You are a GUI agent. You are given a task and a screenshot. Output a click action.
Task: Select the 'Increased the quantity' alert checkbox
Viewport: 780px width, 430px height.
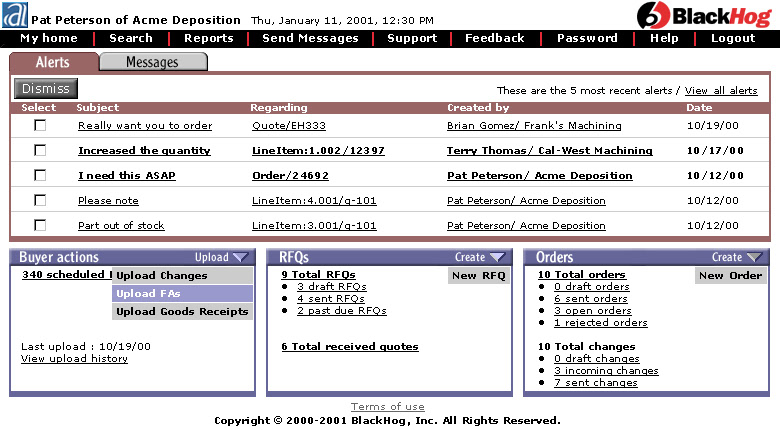[x=40, y=150]
